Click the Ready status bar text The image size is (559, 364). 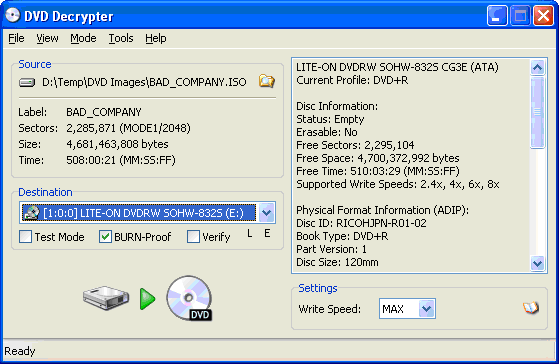20,351
